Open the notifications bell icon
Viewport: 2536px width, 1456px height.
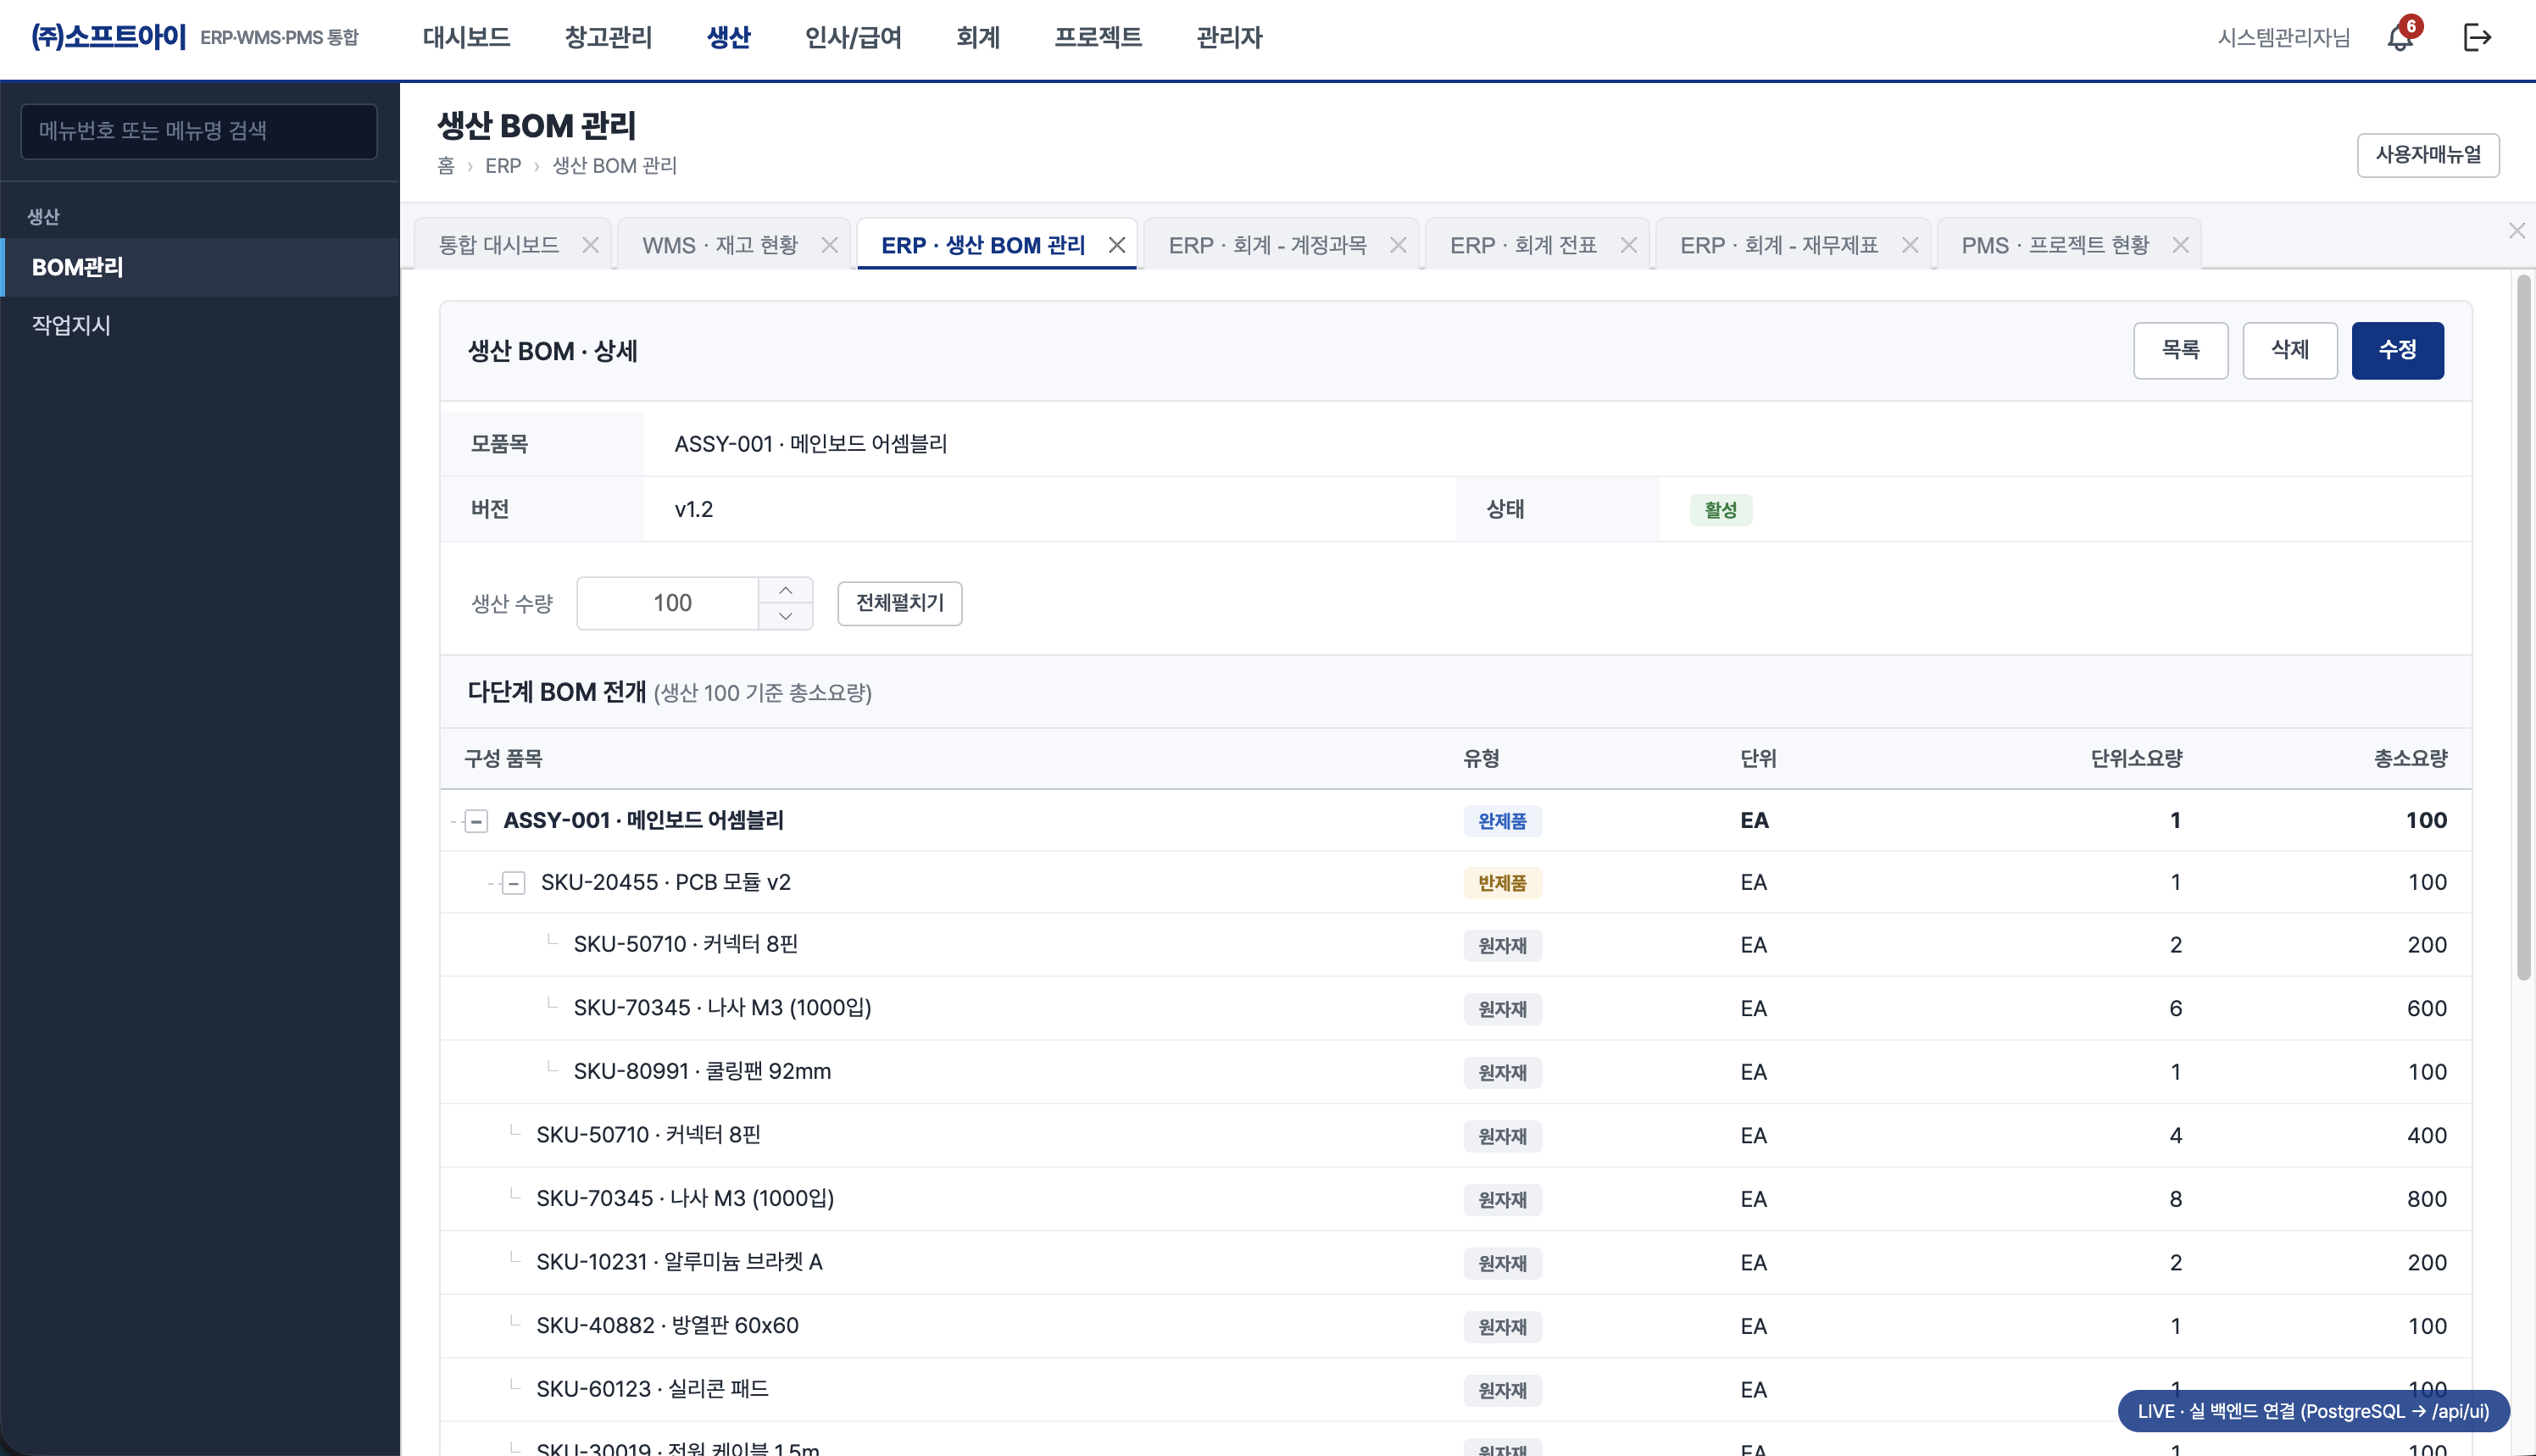2400,38
